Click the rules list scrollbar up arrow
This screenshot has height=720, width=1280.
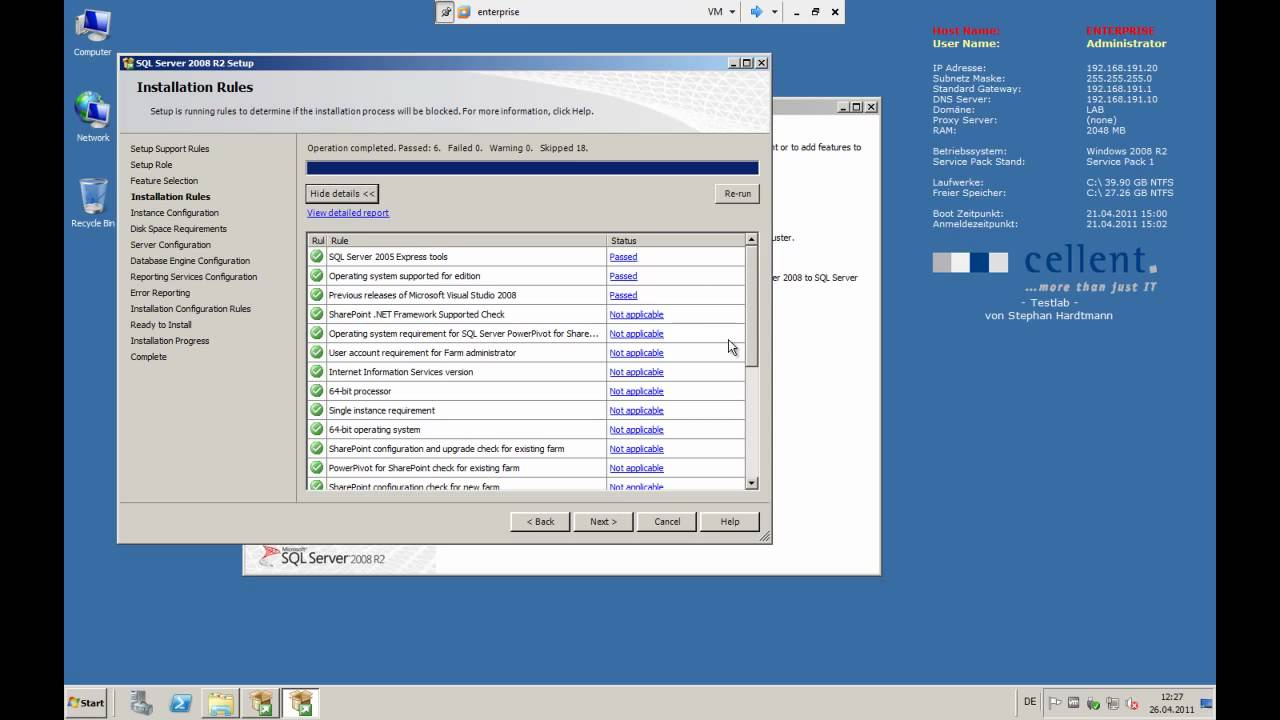(751, 240)
